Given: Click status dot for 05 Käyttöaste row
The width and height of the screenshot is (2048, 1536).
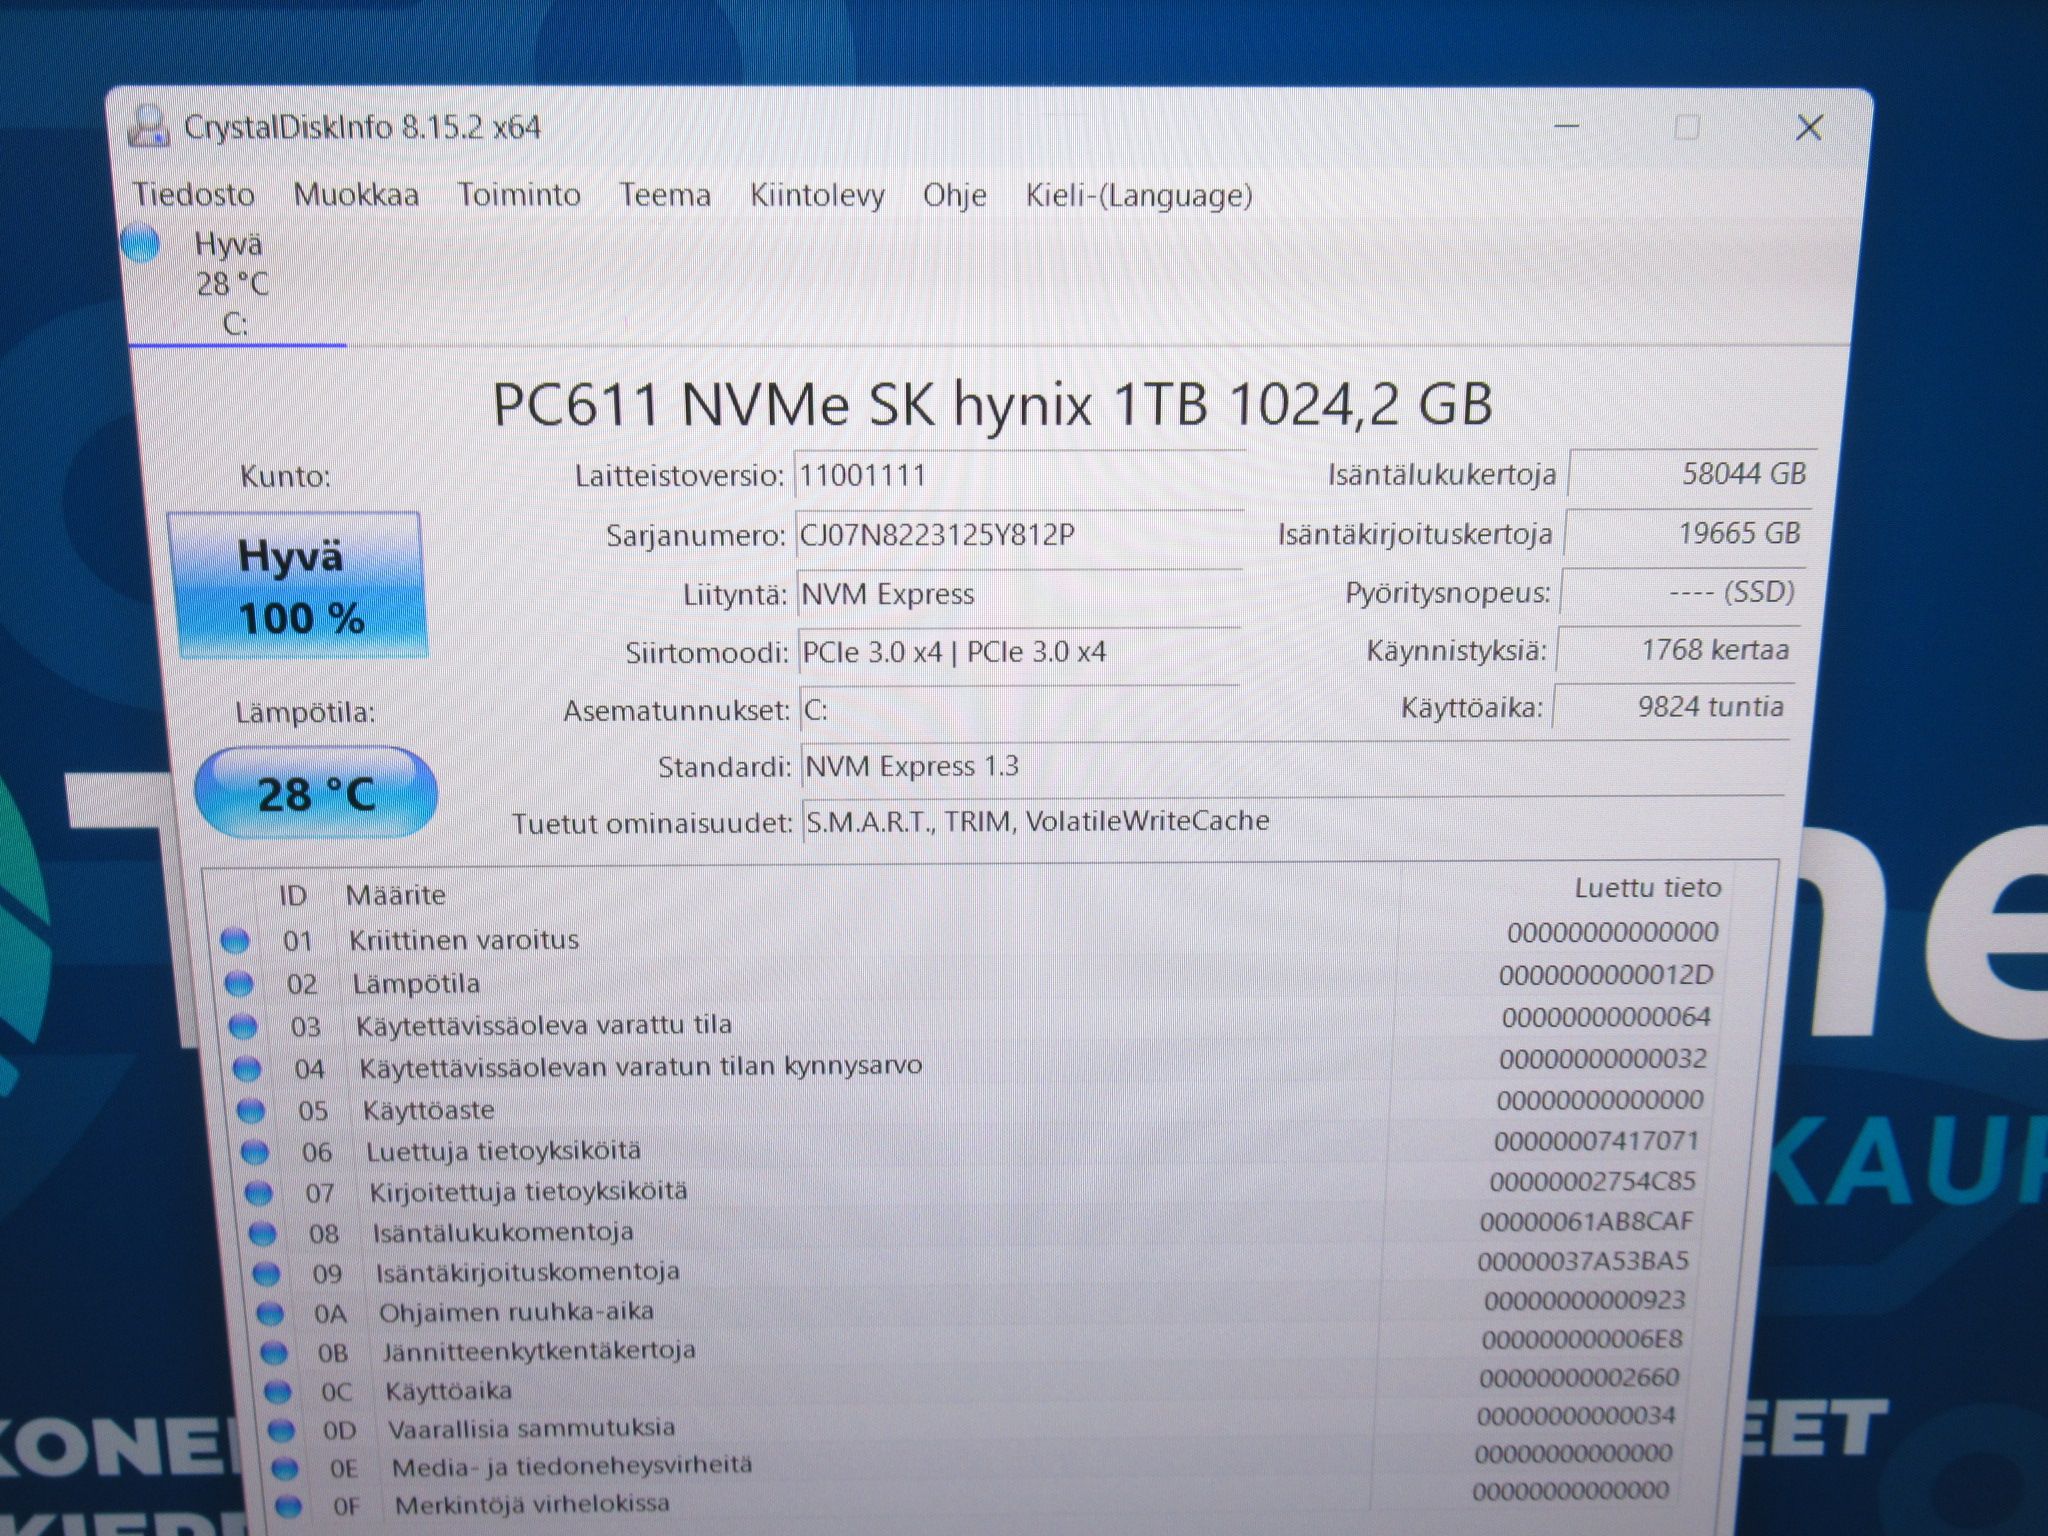Looking at the screenshot, I should tap(250, 1110).
